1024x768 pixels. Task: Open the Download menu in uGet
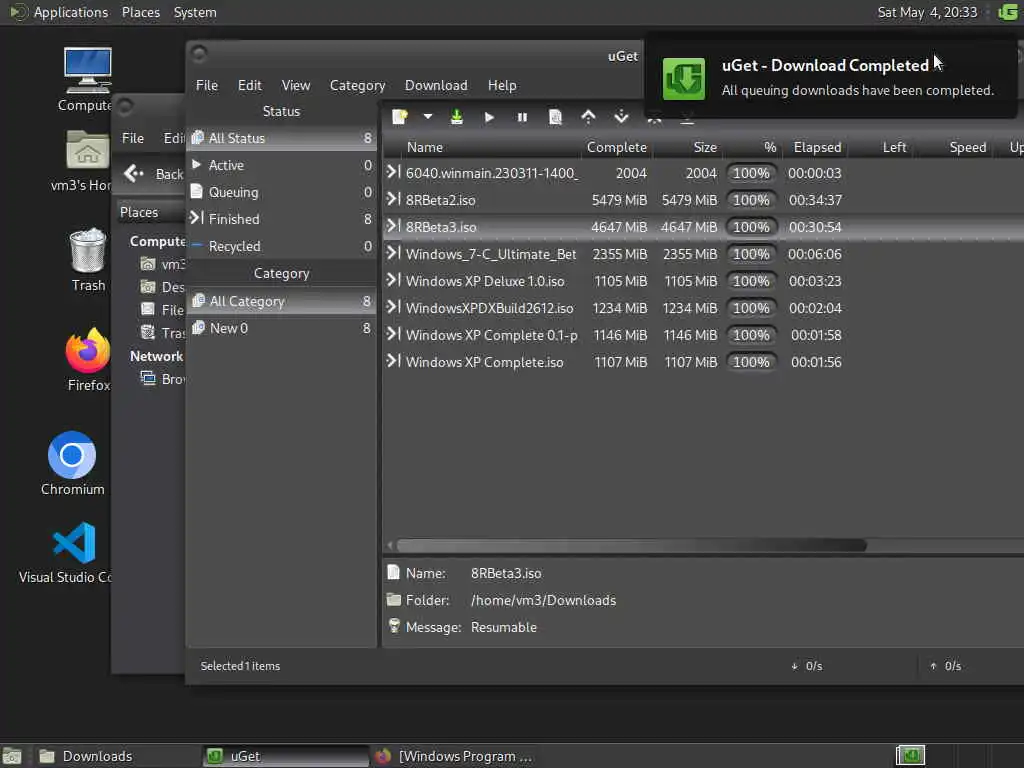pyautogui.click(x=436, y=86)
